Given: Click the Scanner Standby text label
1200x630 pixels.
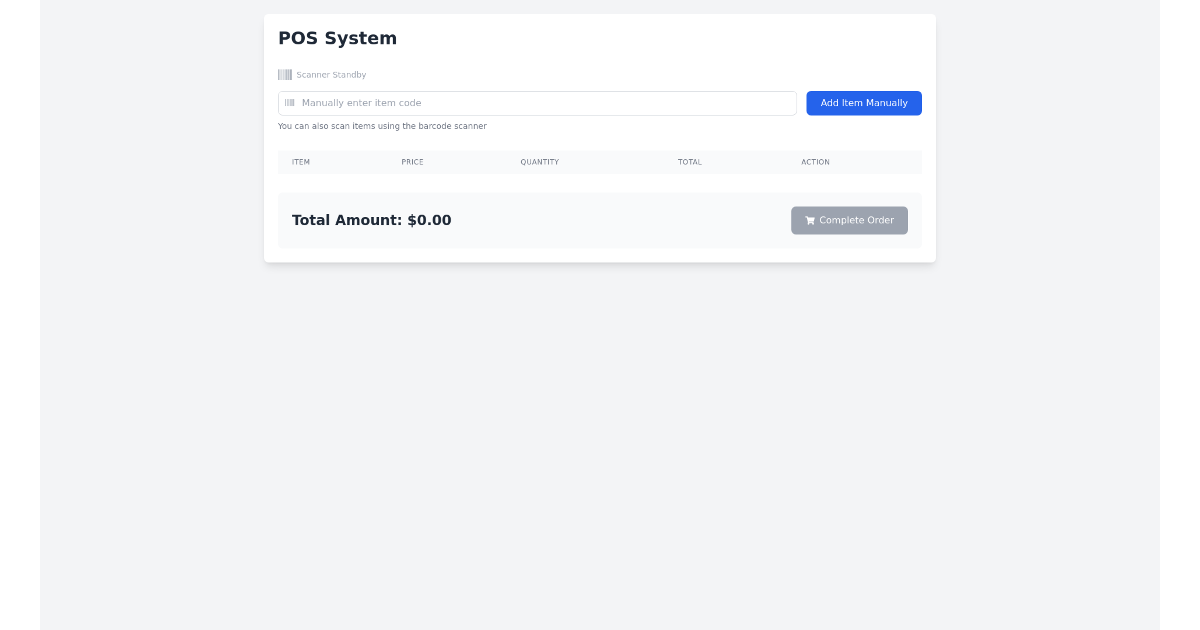Looking at the screenshot, I should coord(331,74).
